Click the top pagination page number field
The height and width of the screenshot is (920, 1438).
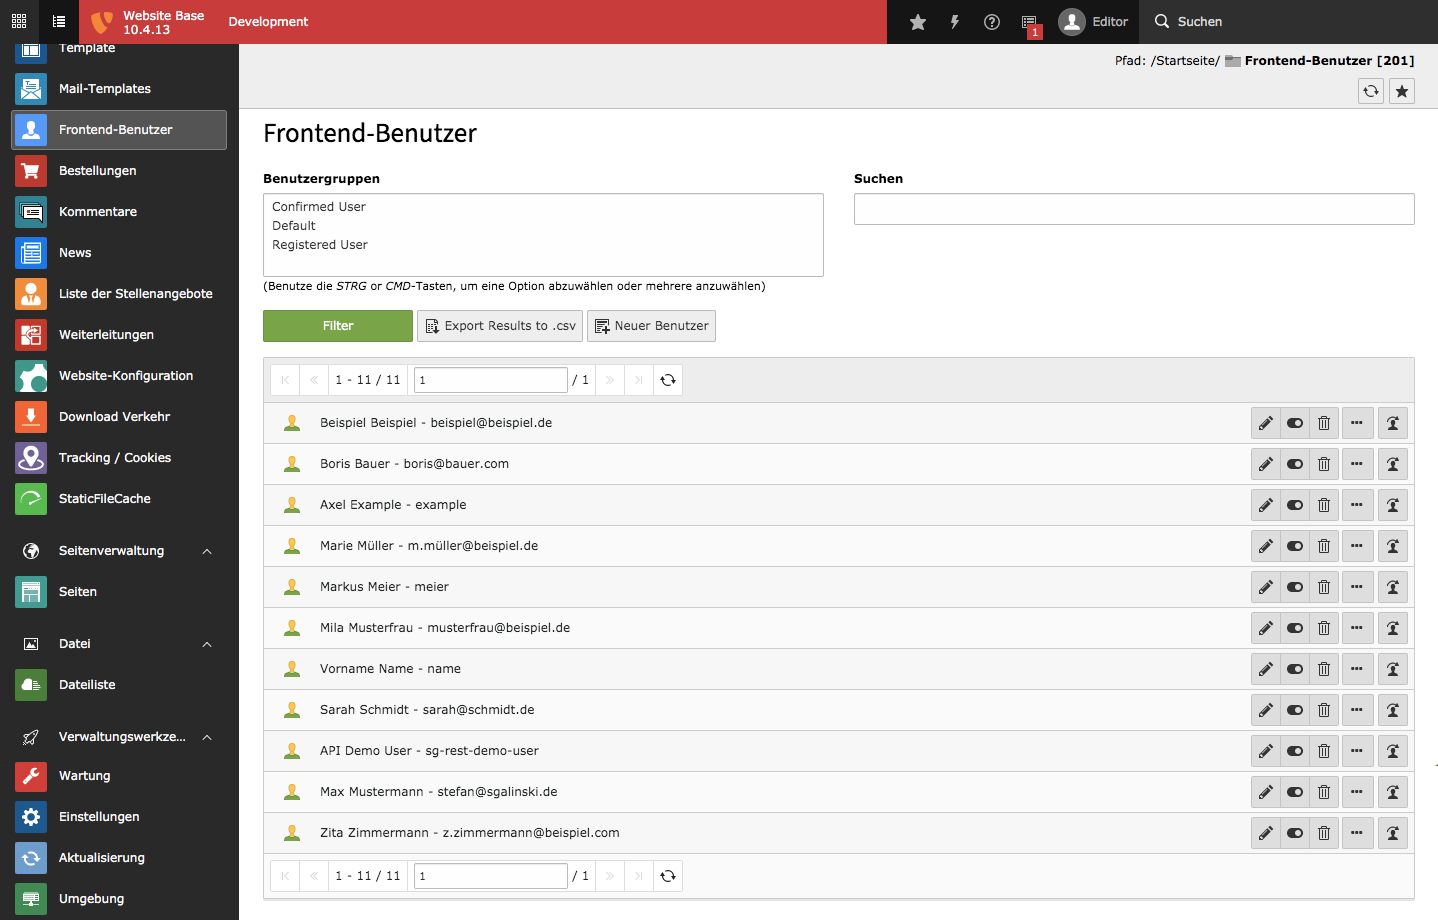pos(490,380)
